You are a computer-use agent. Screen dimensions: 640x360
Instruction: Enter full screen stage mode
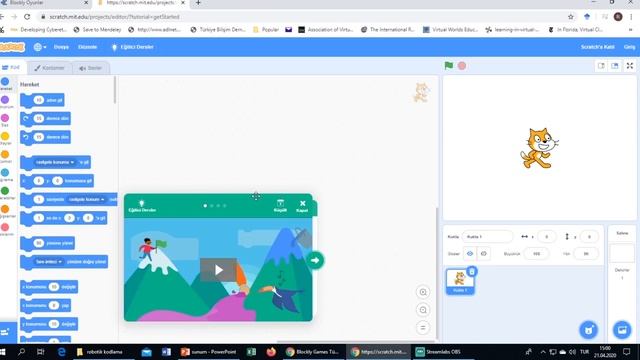tap(630, 66)
